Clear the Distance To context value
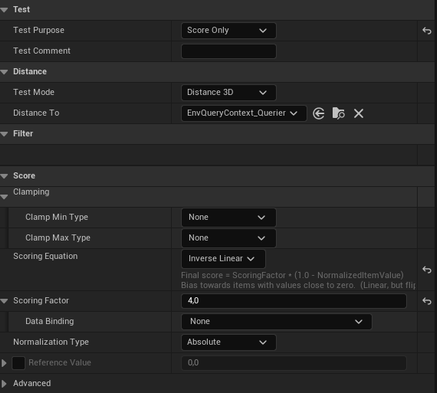This screenshot has width=437, height=393. [x=359, y=113]
